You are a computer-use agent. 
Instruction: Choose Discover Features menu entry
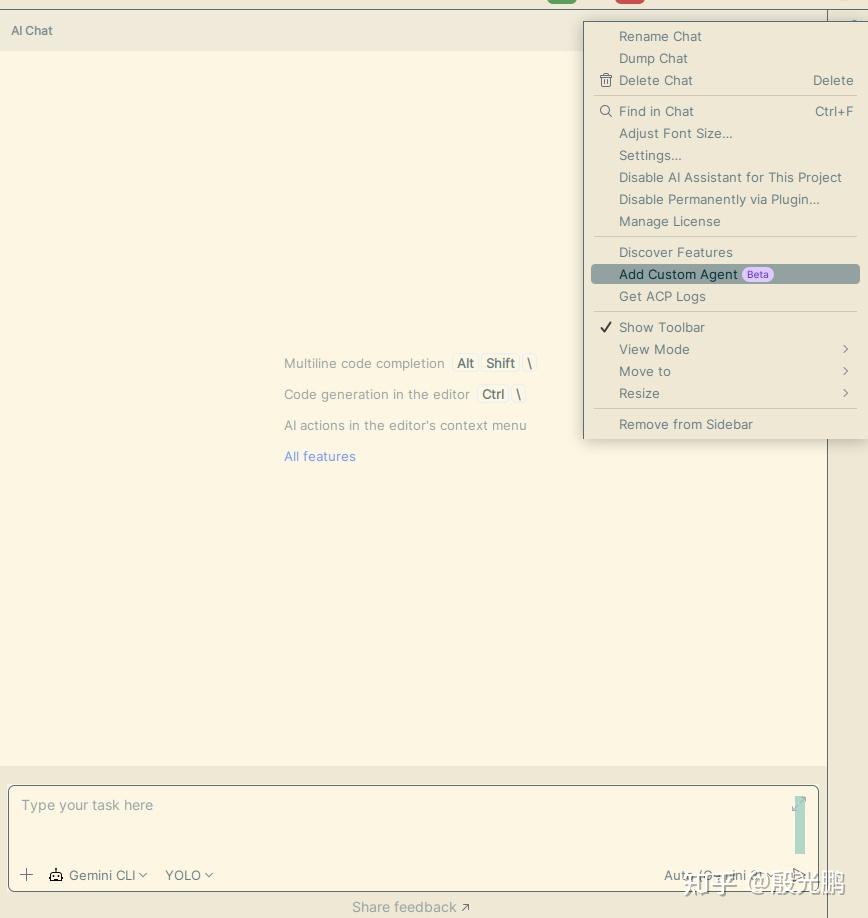coord(725,252)
